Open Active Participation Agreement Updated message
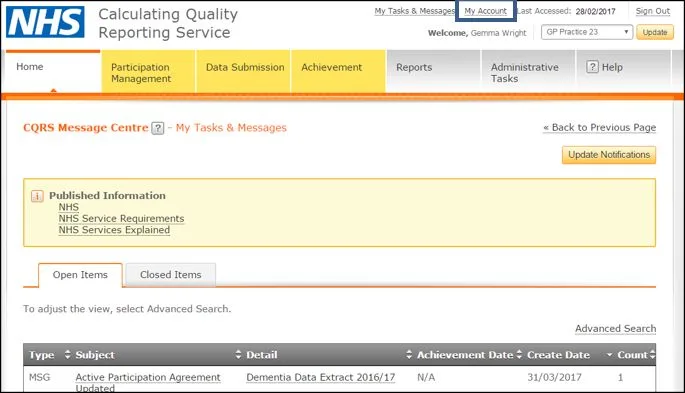 [148, 382]
